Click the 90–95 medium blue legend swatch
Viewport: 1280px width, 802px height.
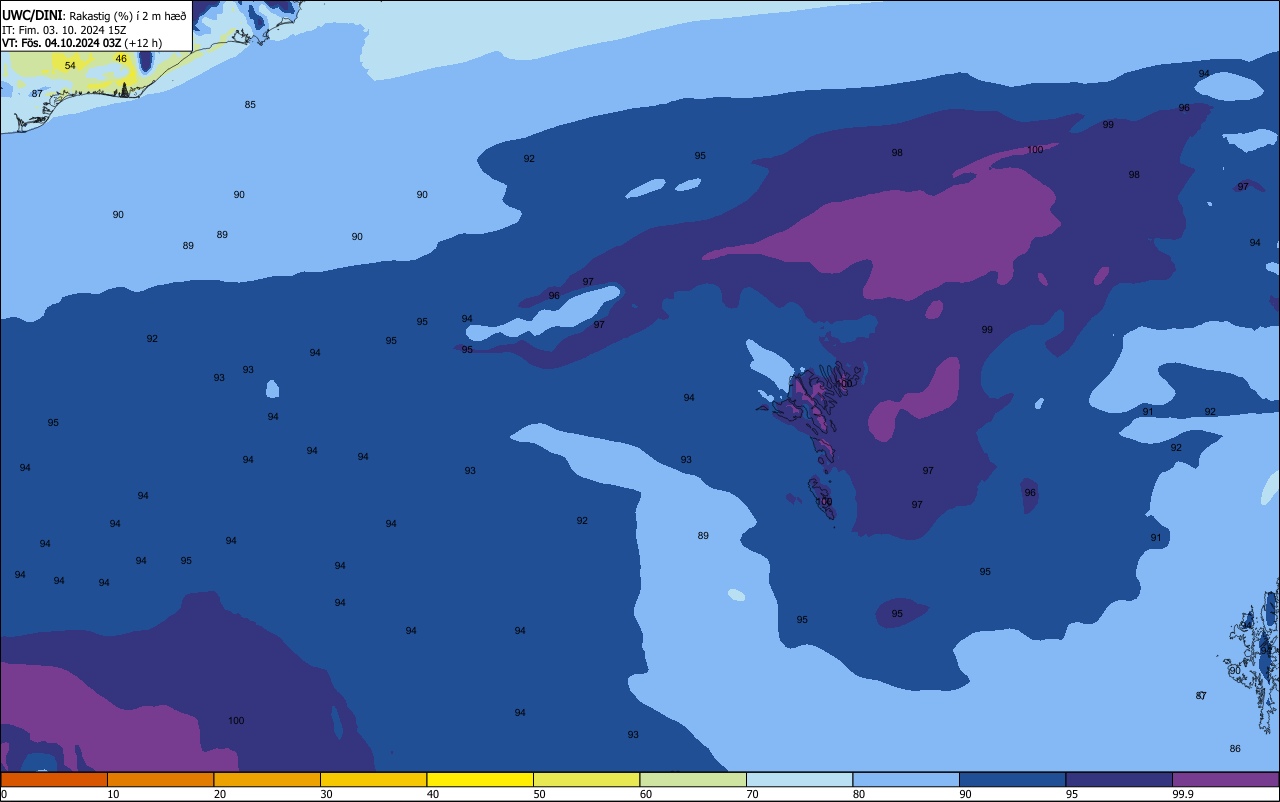1012,779
